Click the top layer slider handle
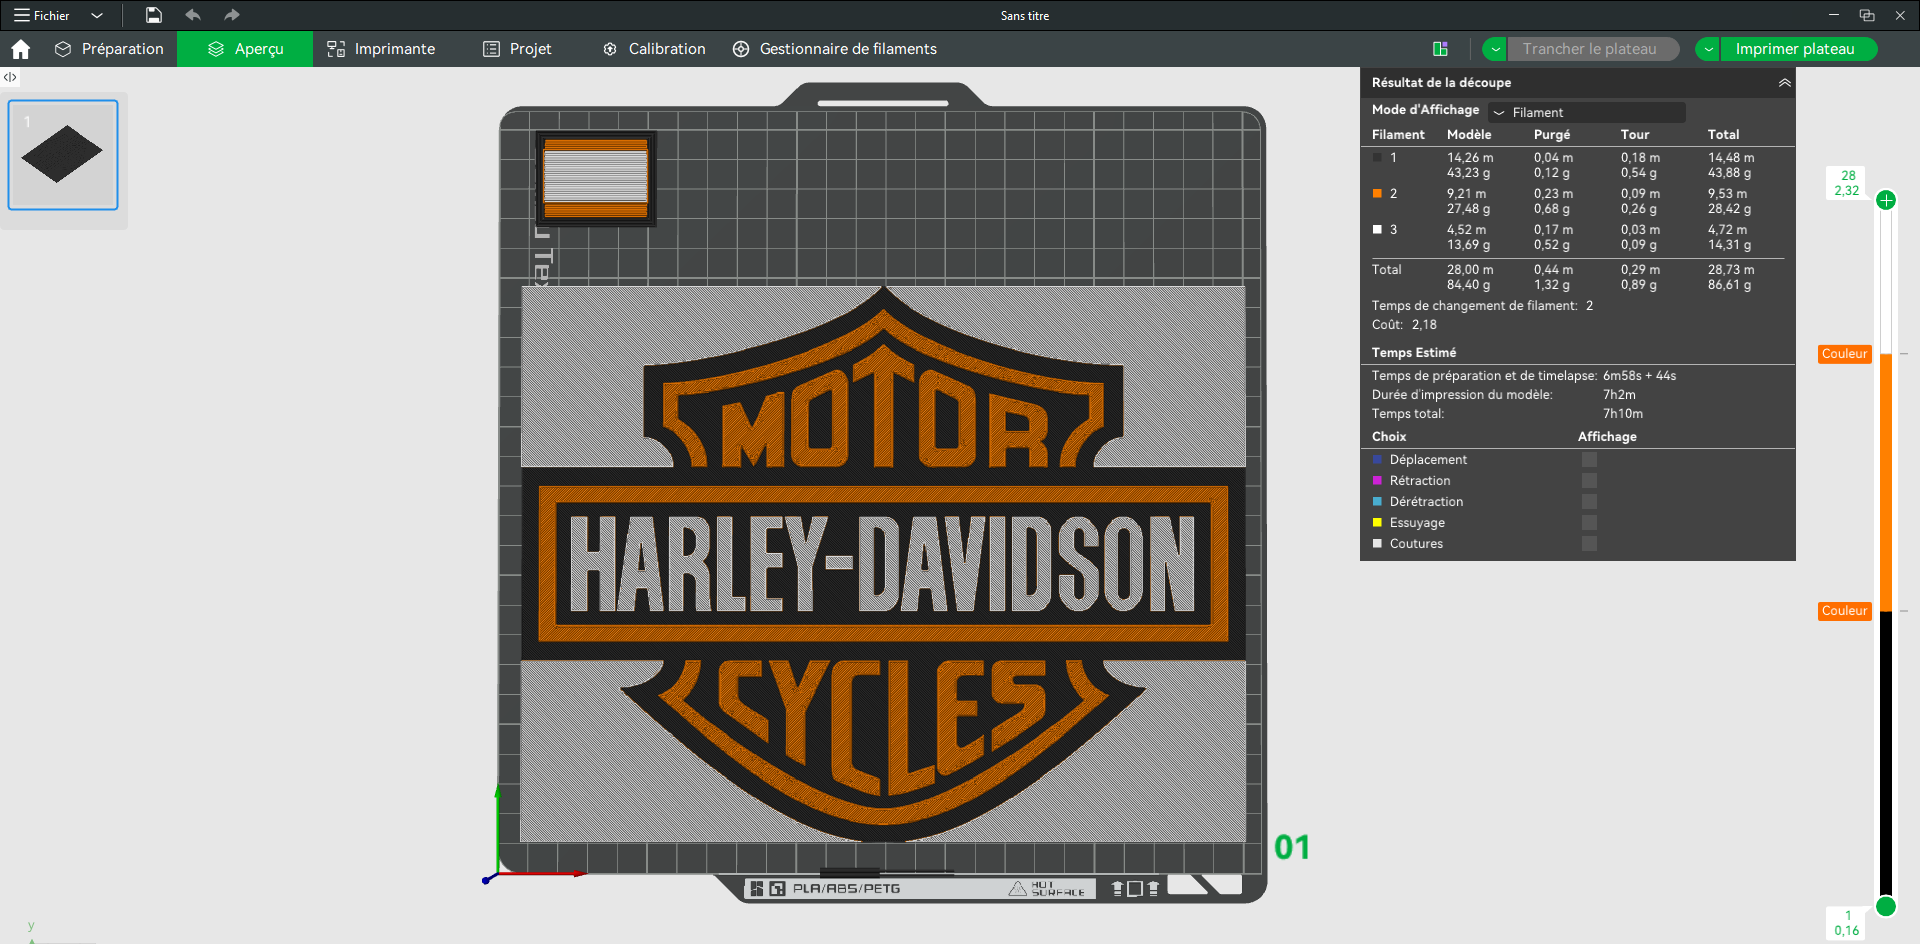 [x=1886, y=200]
